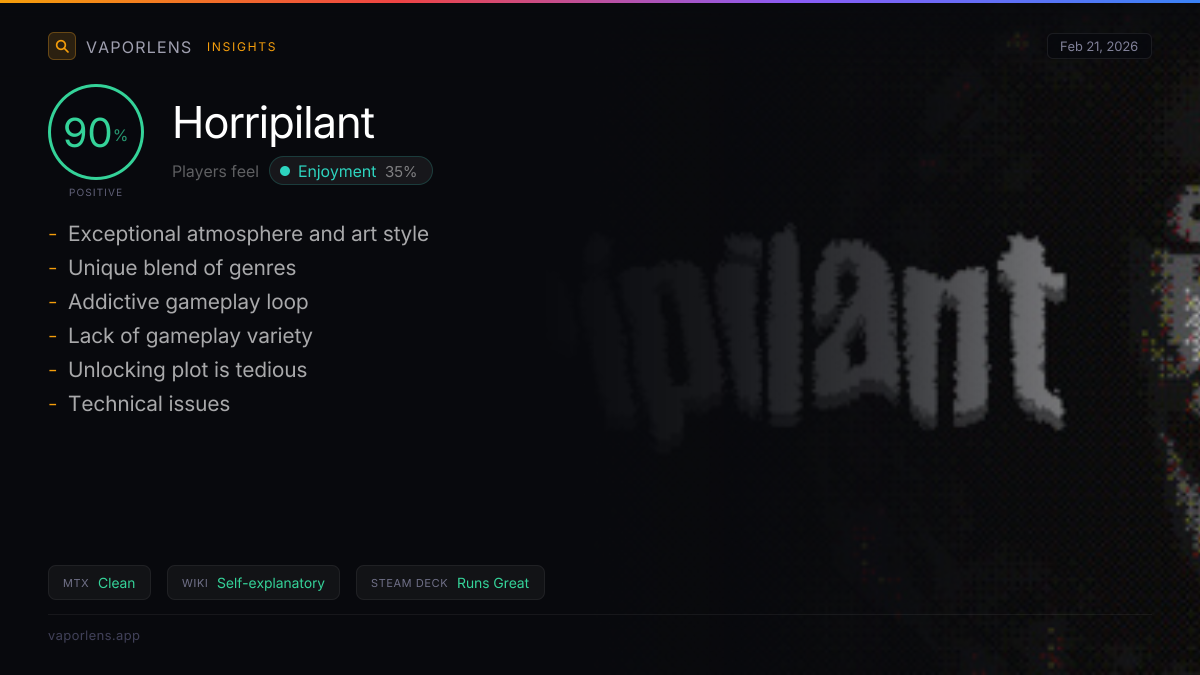Select the Feb 21, 2026 date badge
The width and height of the screenshot is (1200, 675).
1099,46
